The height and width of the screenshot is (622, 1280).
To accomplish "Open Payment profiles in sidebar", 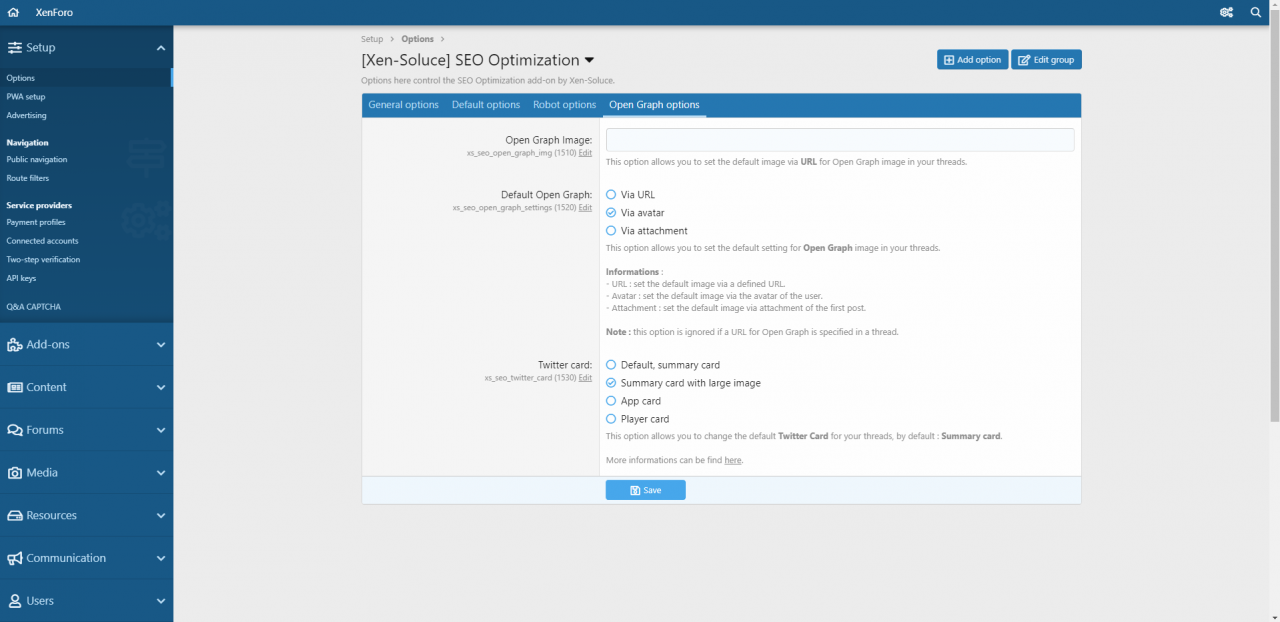I will [86, 222].
